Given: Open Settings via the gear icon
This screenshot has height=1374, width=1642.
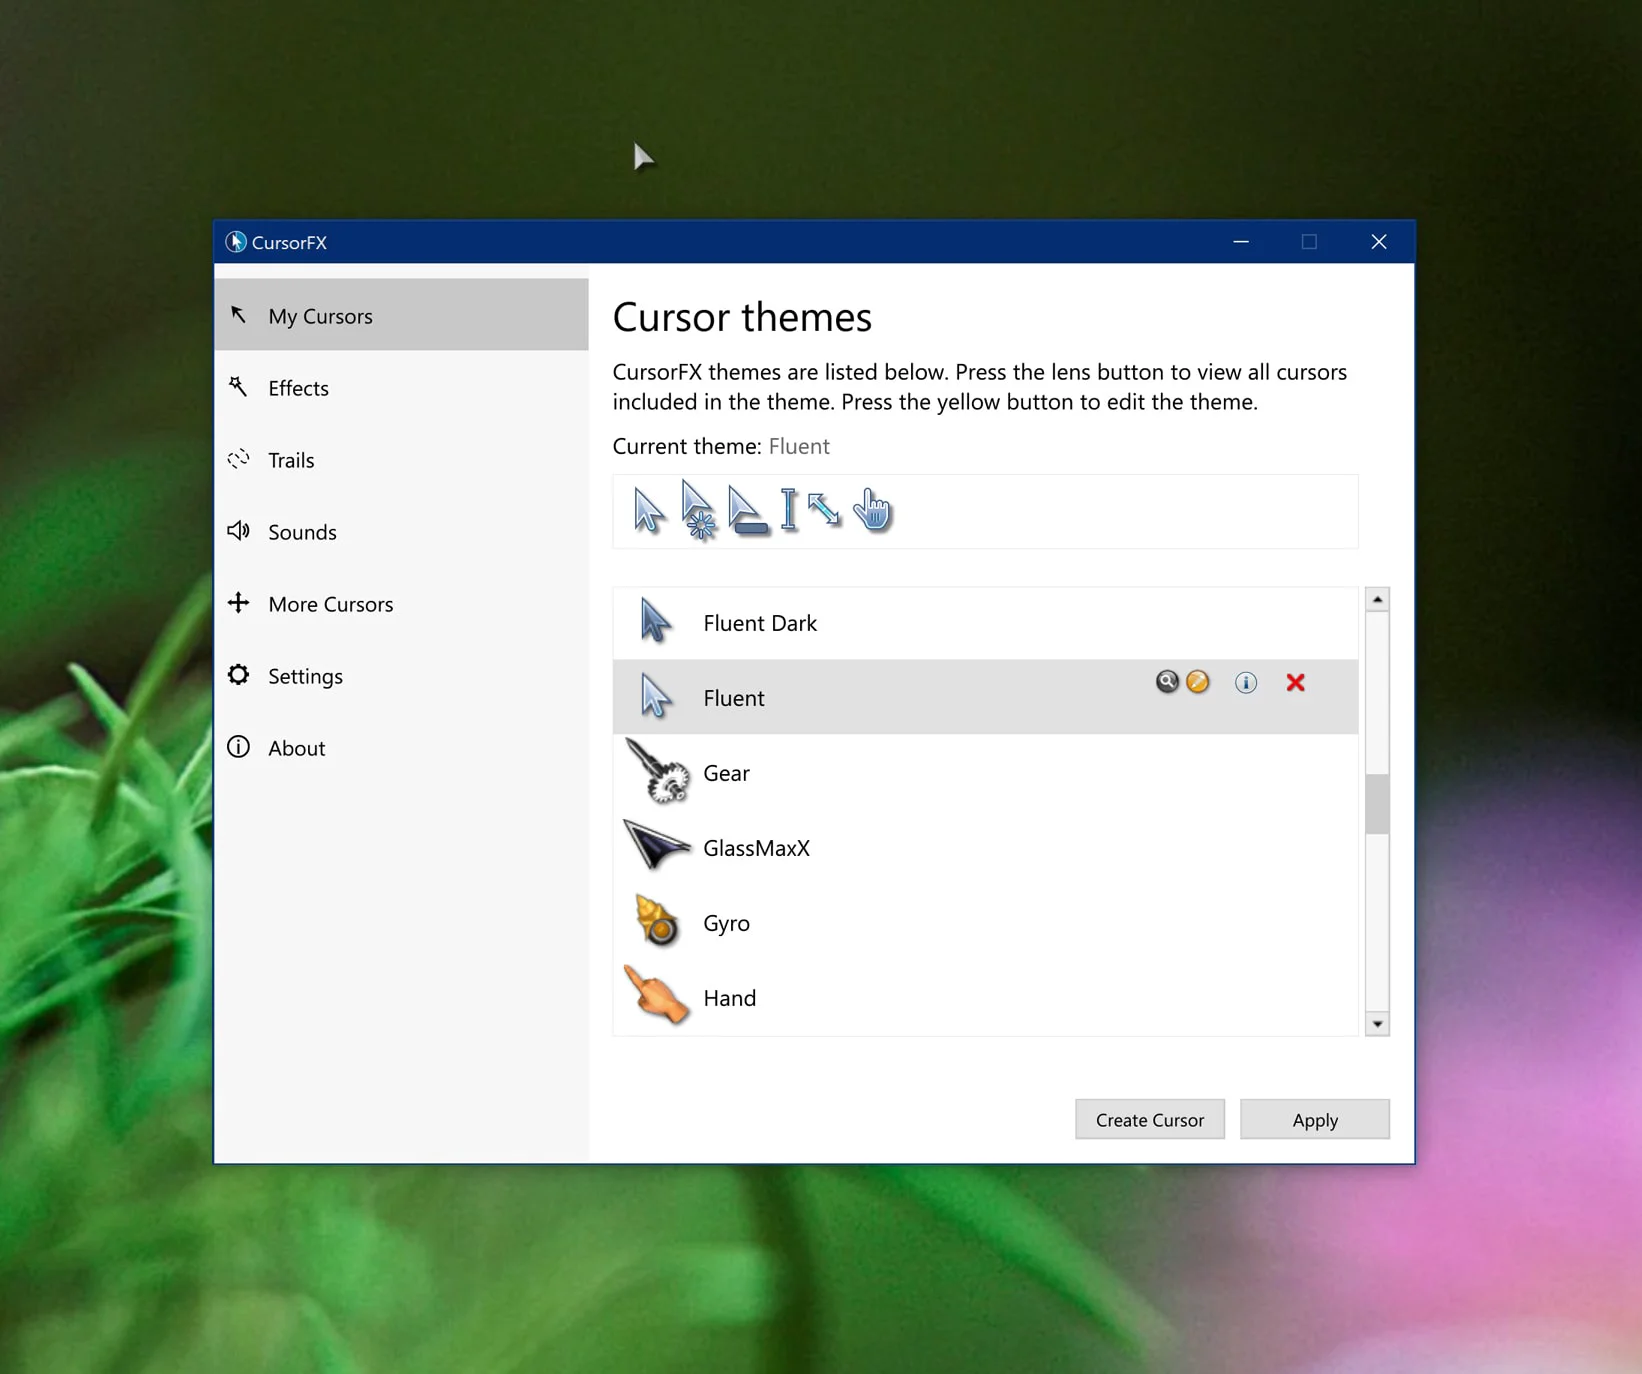Looking at the screenshot, I should [x=238, y=675].
